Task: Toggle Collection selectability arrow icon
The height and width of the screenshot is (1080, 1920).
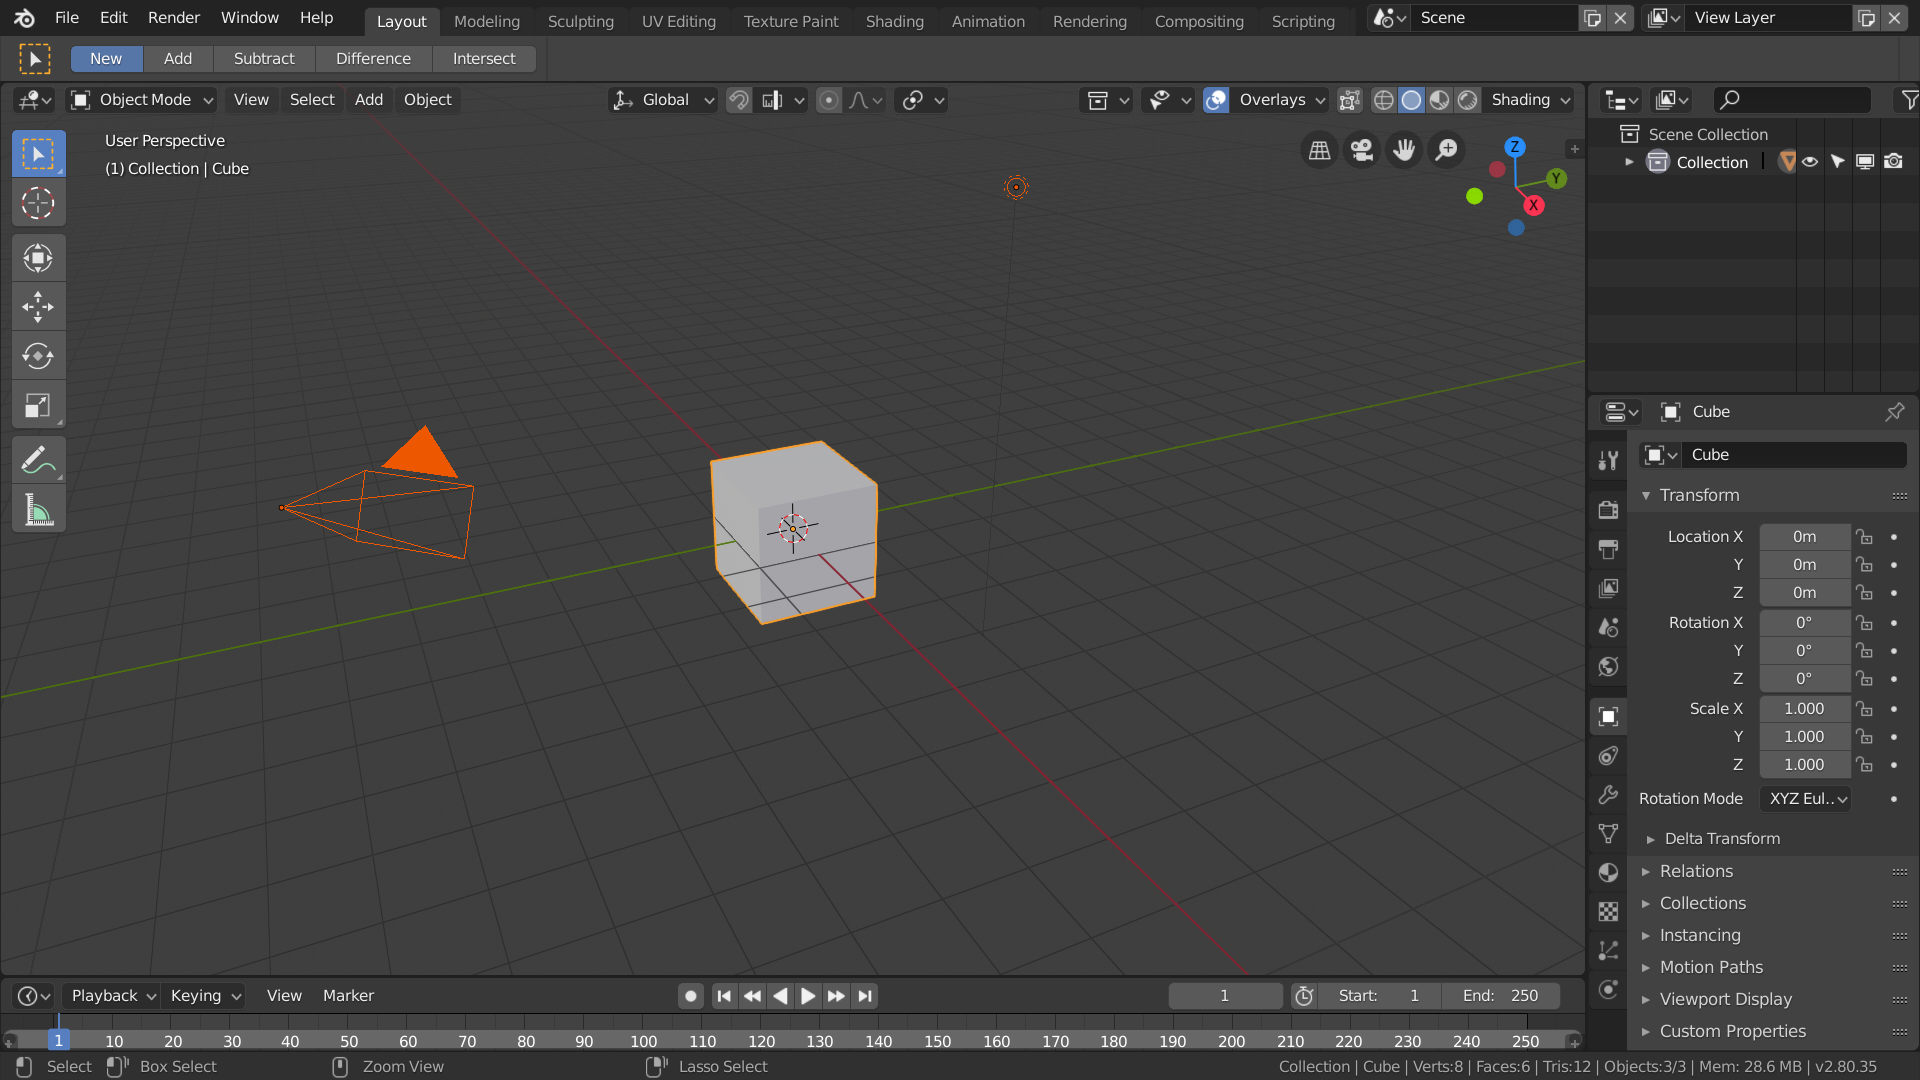Action: point(1837,162)
